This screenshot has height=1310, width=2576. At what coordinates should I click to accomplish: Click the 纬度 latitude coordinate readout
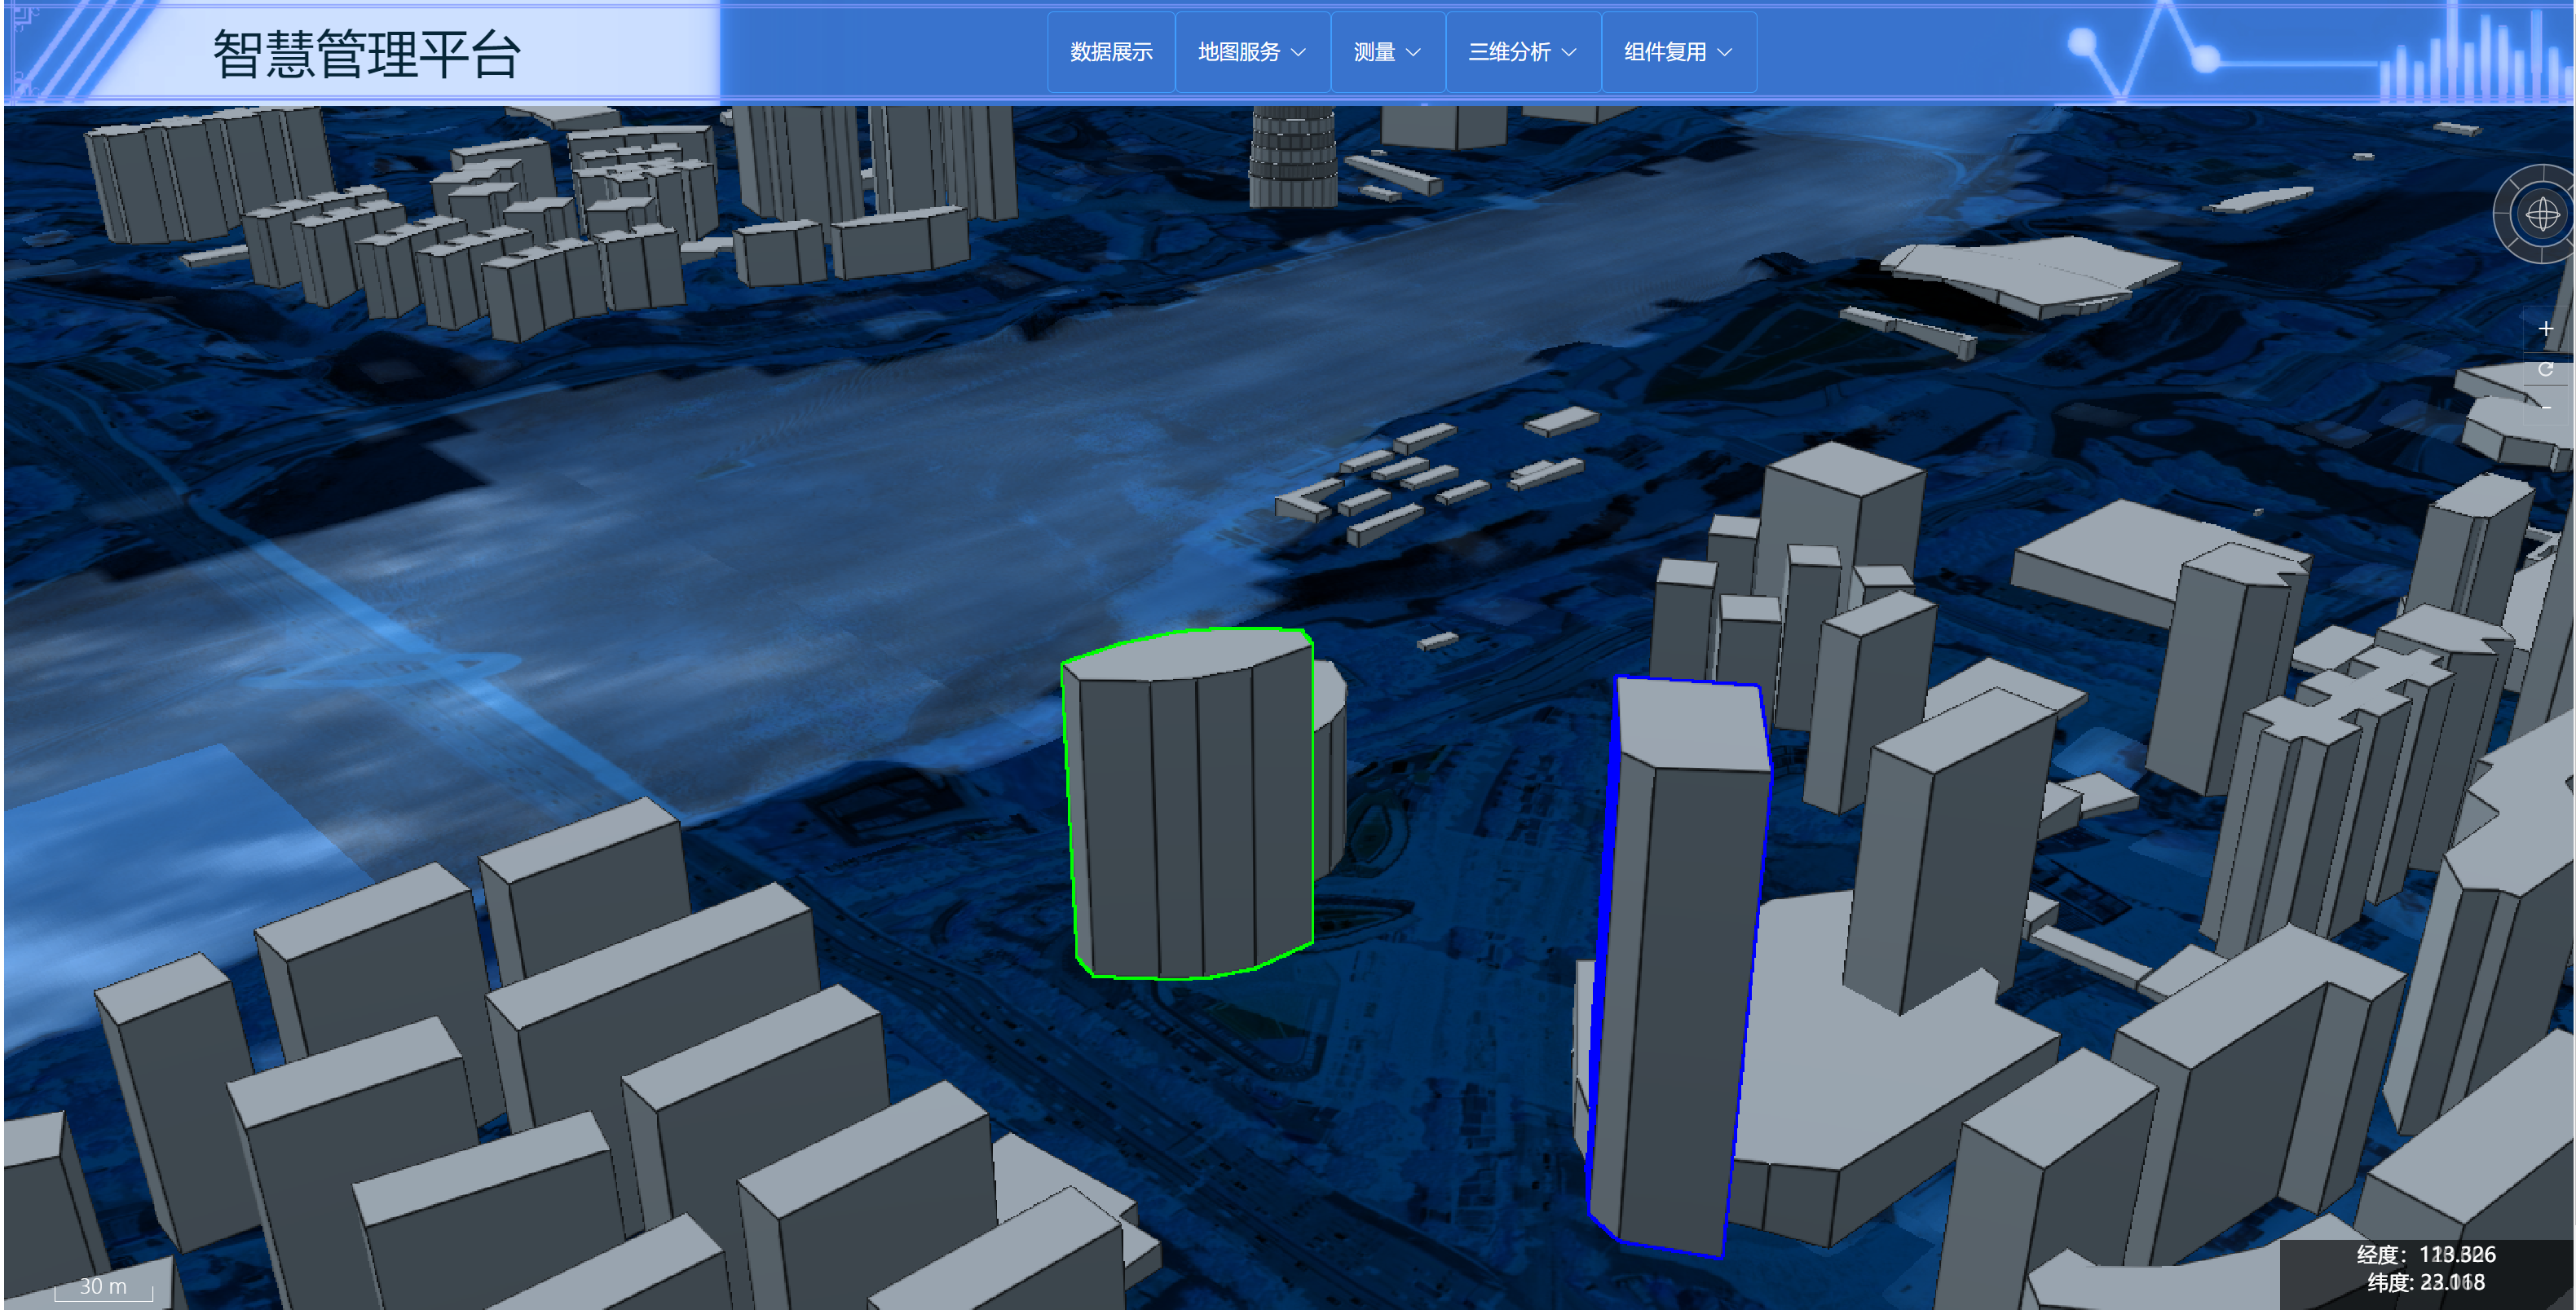point(2425,1282)
